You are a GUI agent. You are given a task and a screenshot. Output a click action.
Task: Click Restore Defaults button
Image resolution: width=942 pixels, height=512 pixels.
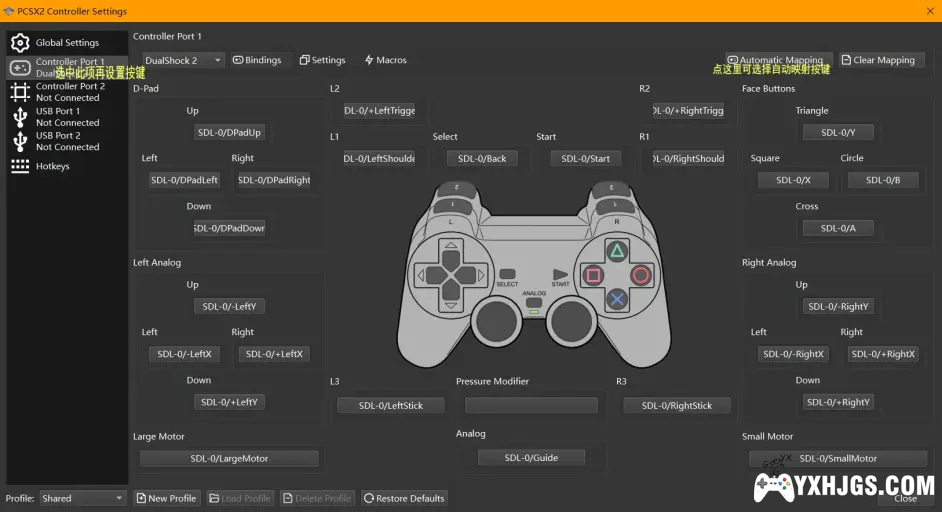[x=404, y=498]
